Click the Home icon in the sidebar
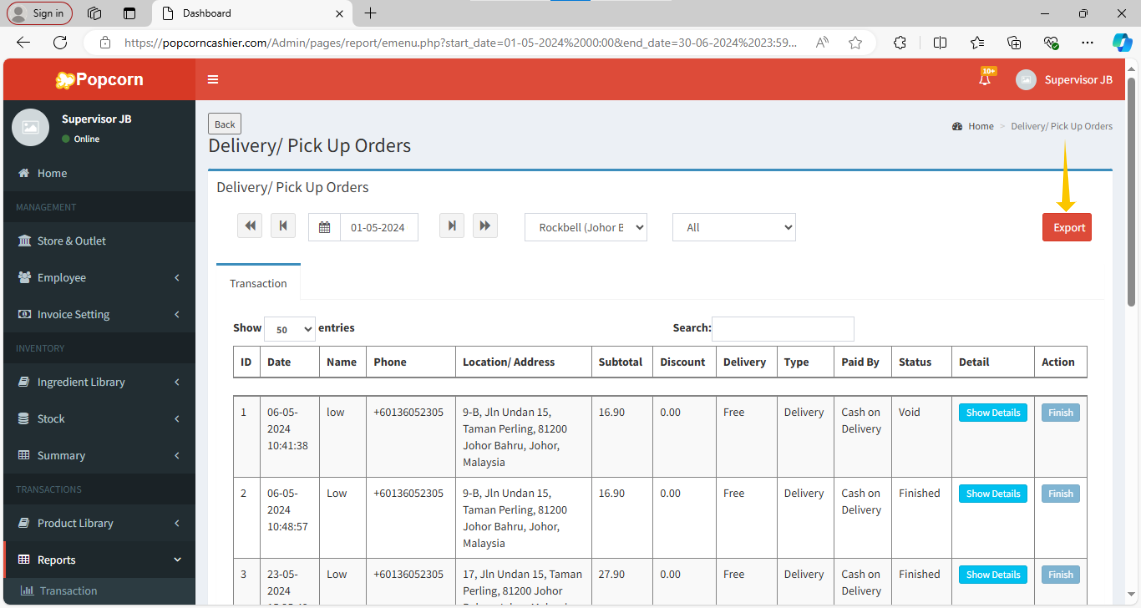This screenshot has width=1141, height=608. coord(24,173)
